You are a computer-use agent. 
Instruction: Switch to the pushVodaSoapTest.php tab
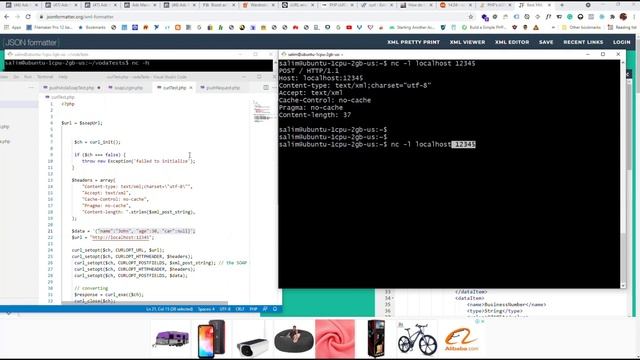pyautogui.click(x=71, y=88)
